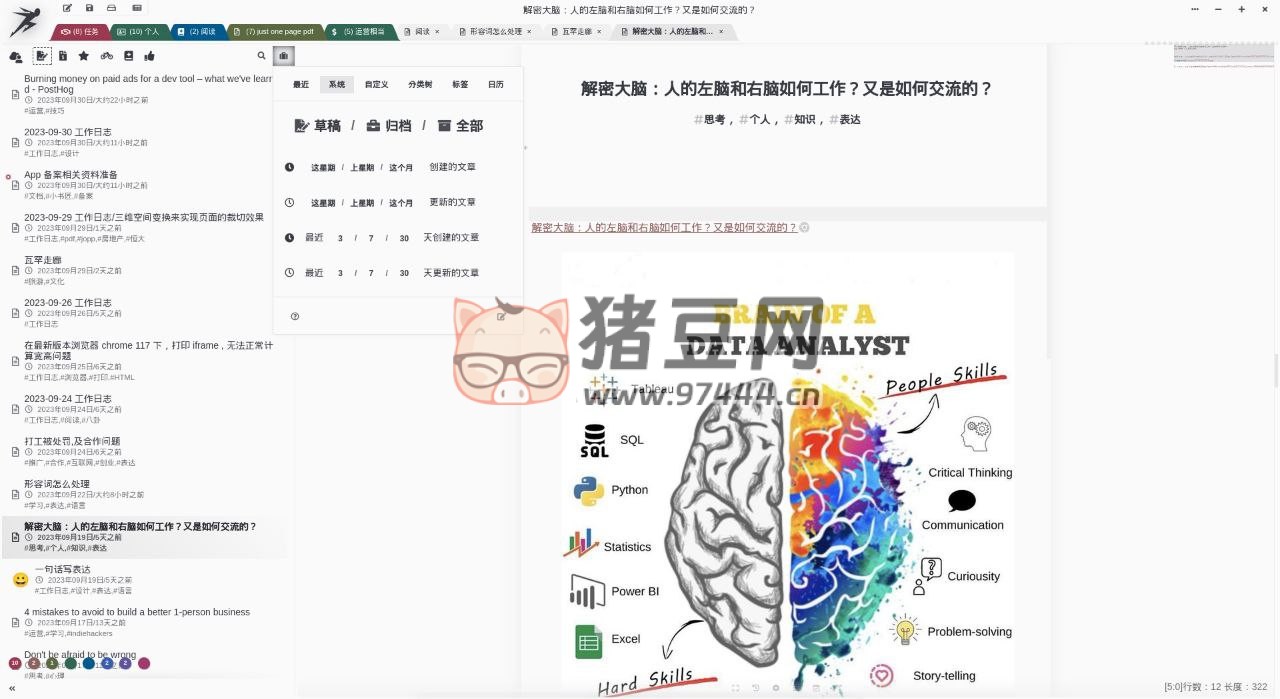Click the cloud user icon in sidebar
Screen dimensions: 1280x699
16,56
